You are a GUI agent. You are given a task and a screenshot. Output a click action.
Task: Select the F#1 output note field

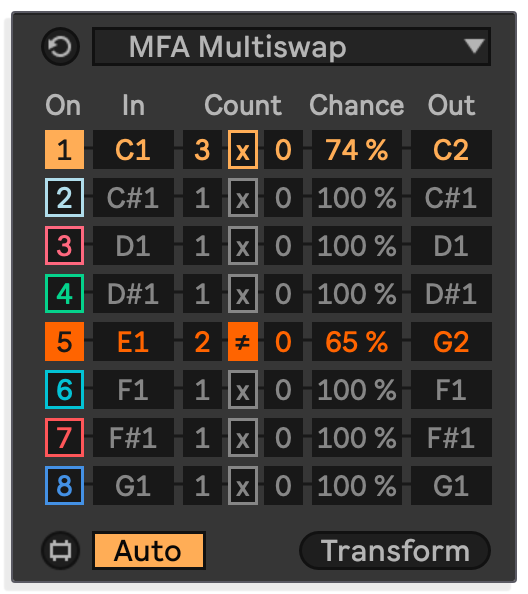[x=451, y=438]
